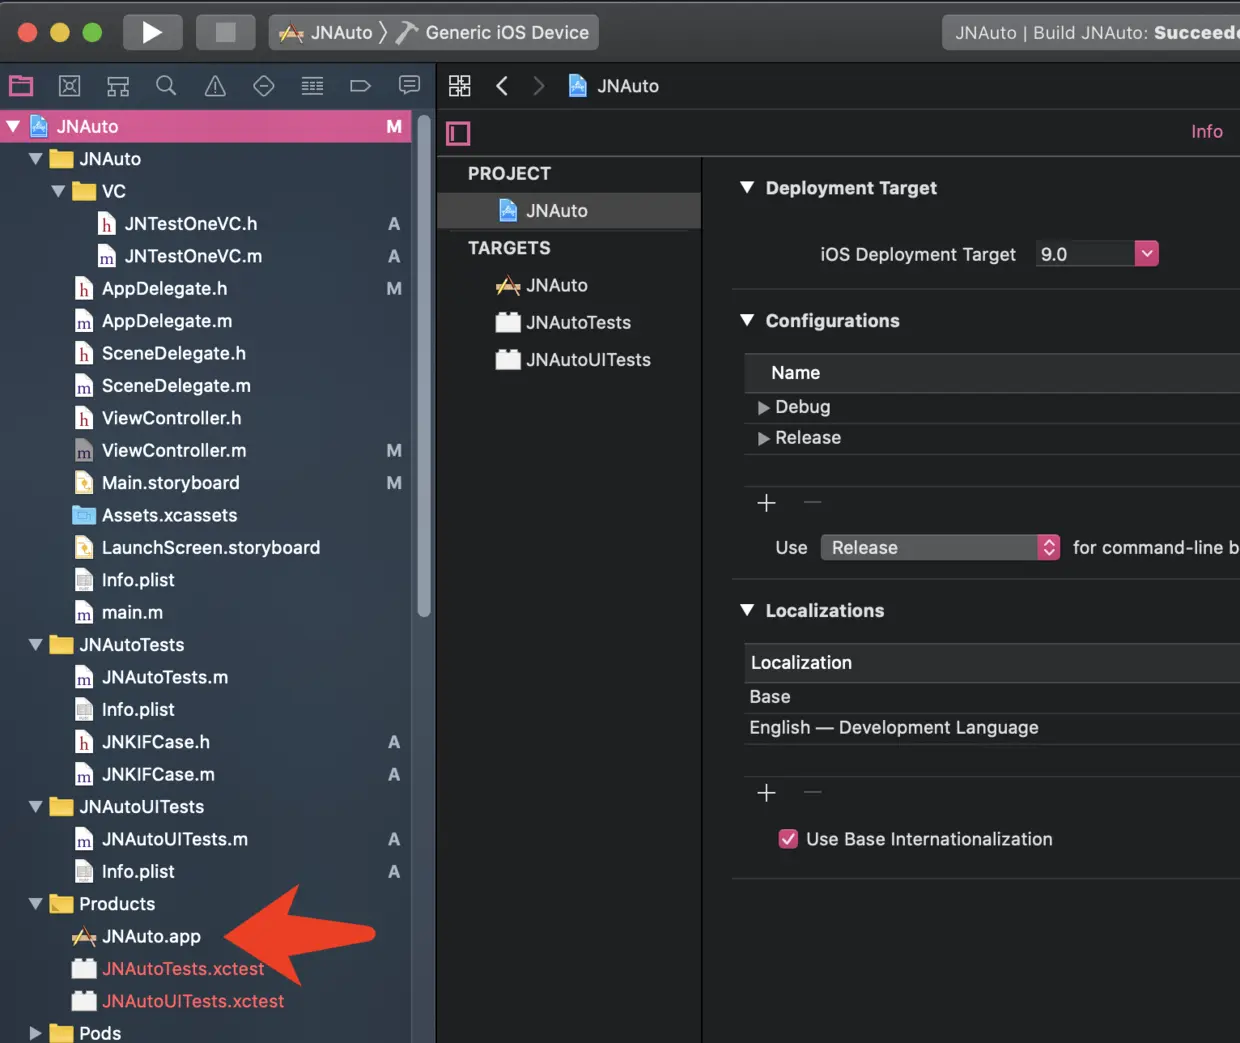Viewport: 1240px width, 1043px height.
Task: Collapse the JNAuto group folder
Action: 36,159
